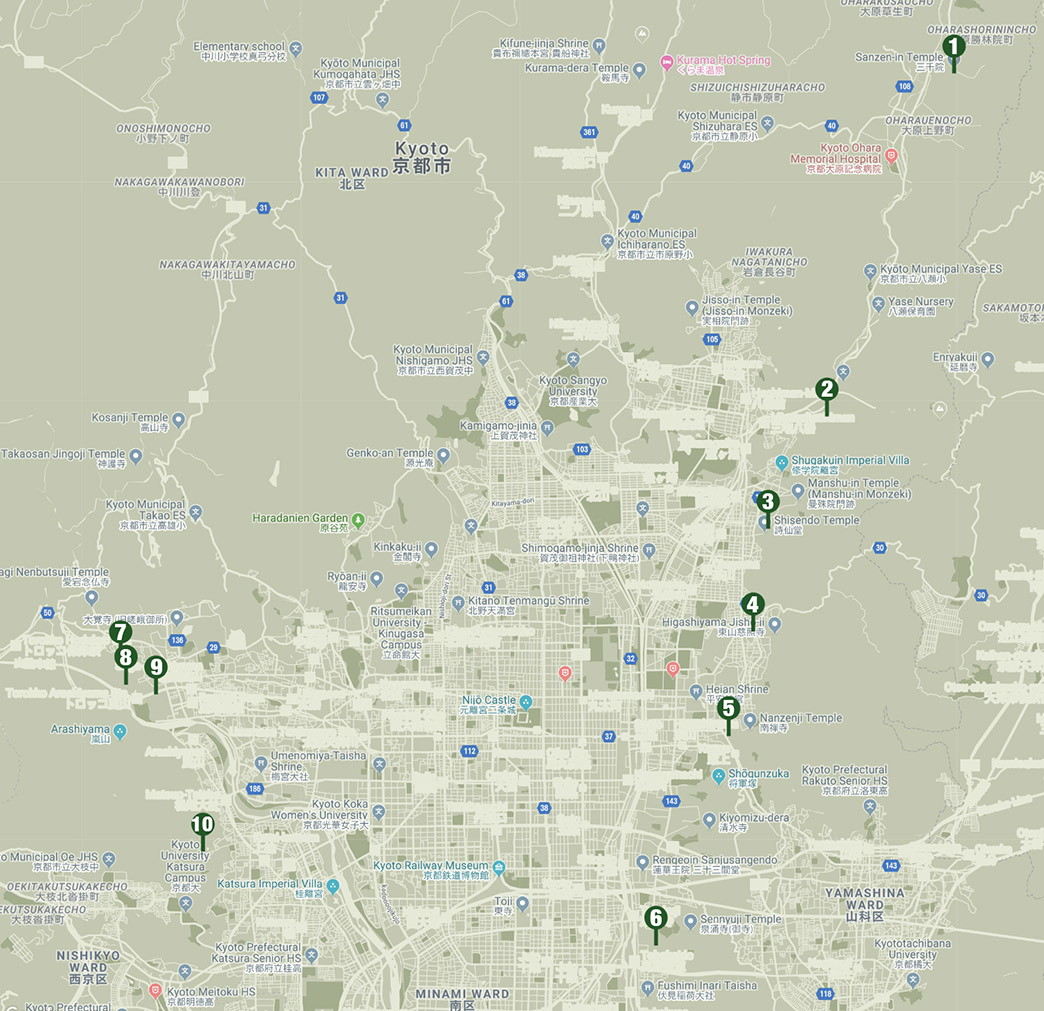
Task: Select the Toji temple pin
Action: [523, 903]
